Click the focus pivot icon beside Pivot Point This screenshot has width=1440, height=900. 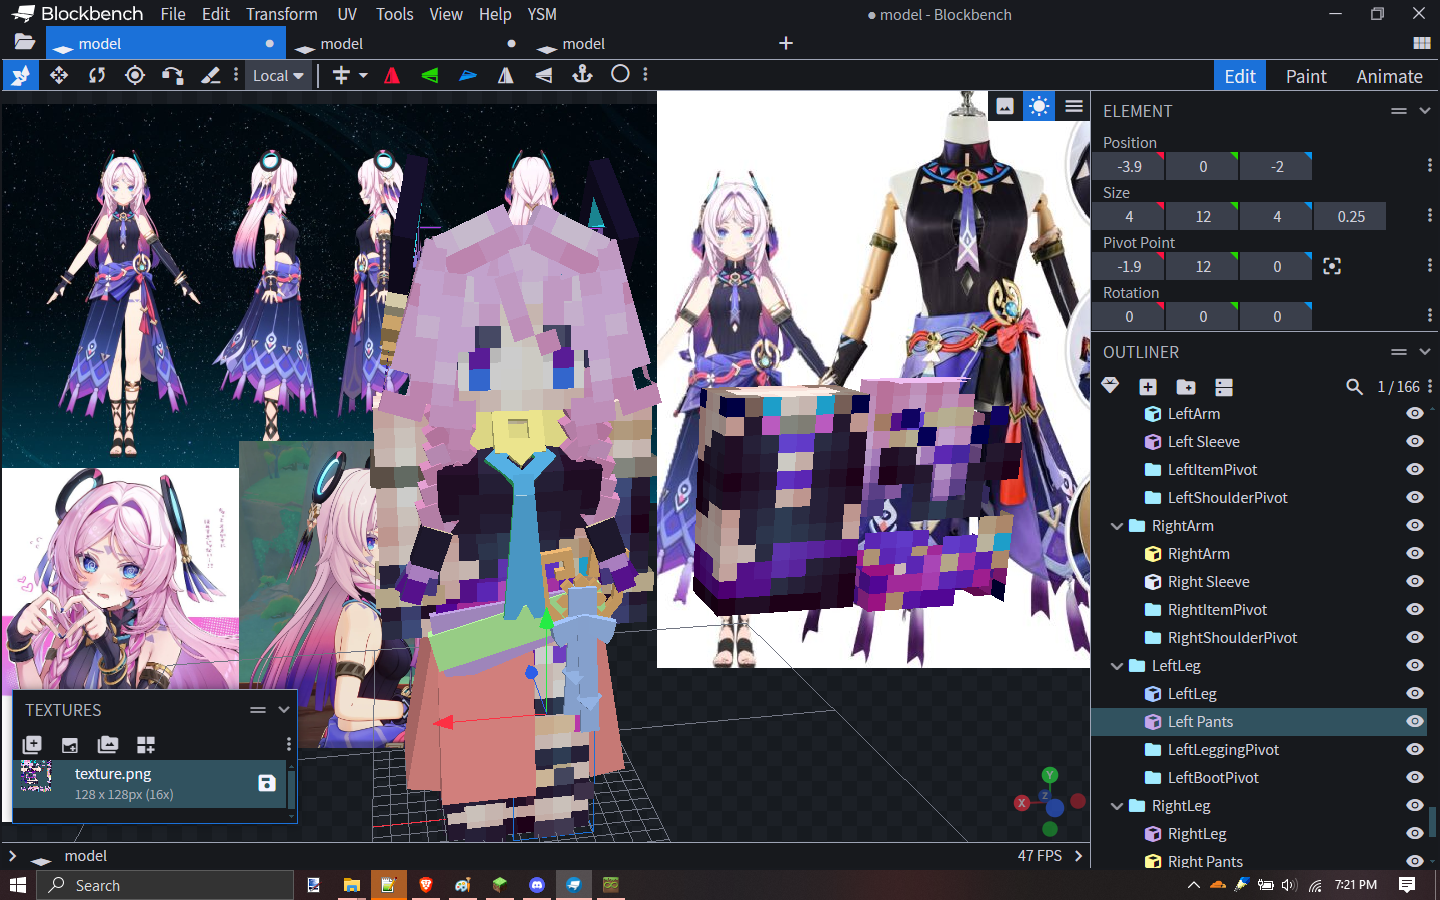(x=1332, y=266)
